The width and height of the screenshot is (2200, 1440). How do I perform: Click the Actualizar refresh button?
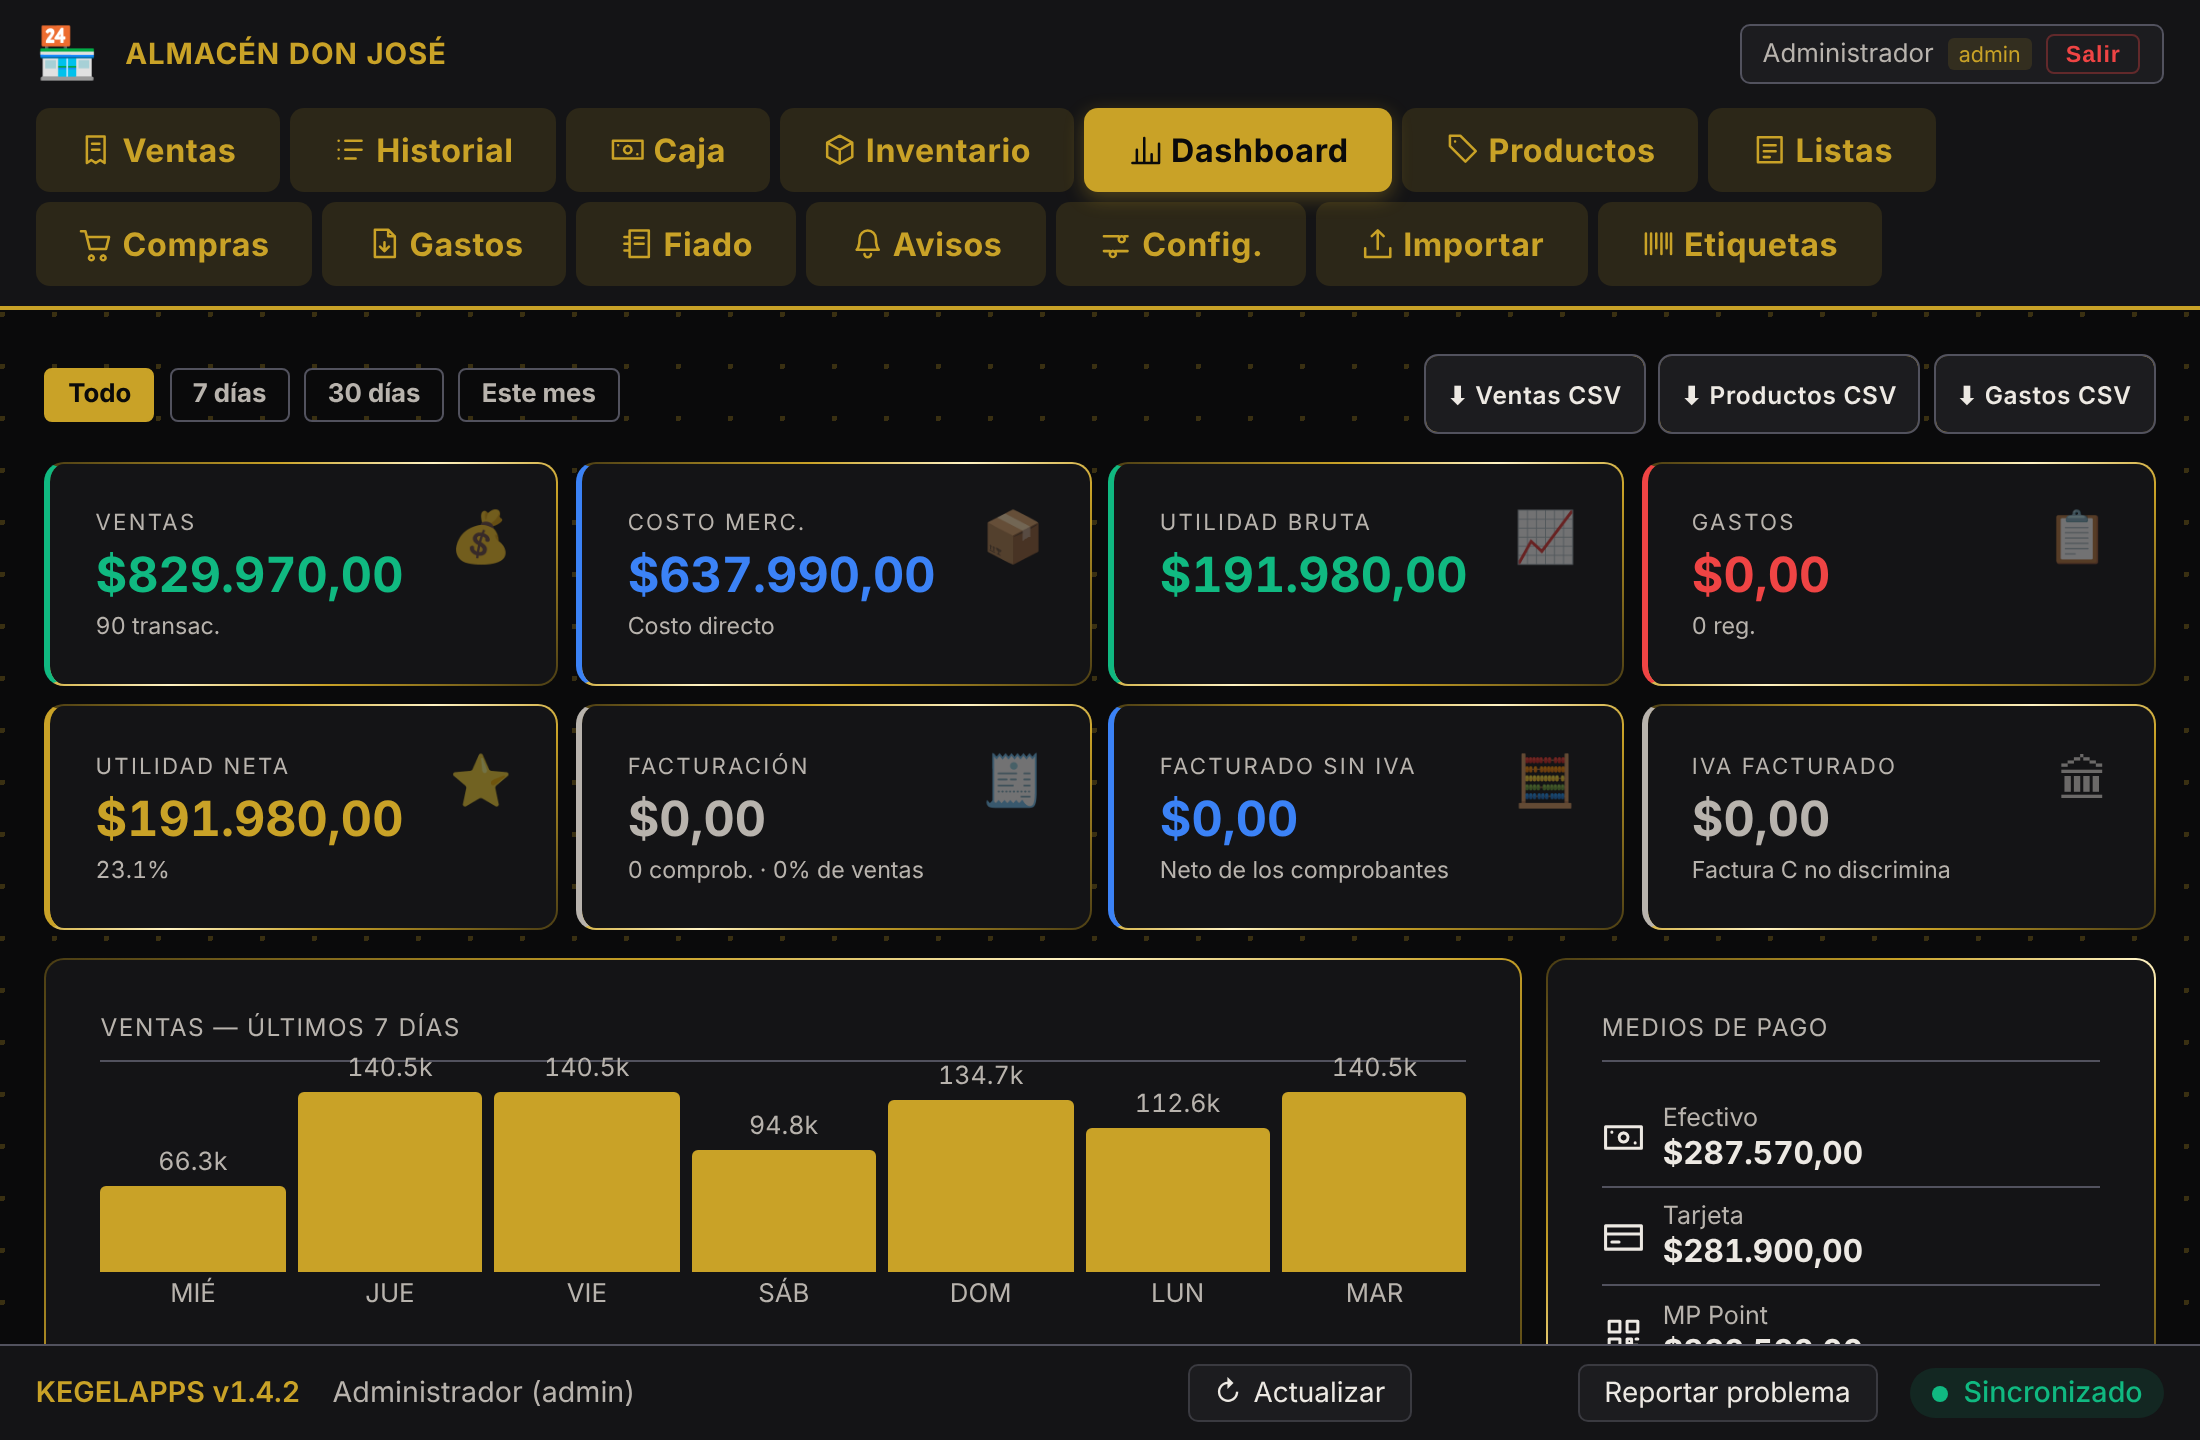[x=1300, y=1392]
